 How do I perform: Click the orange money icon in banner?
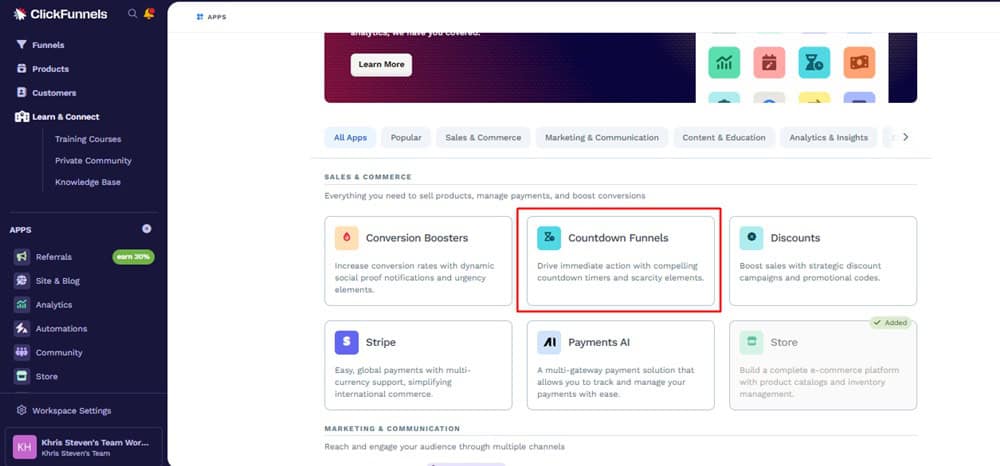(x=859, y=62)
